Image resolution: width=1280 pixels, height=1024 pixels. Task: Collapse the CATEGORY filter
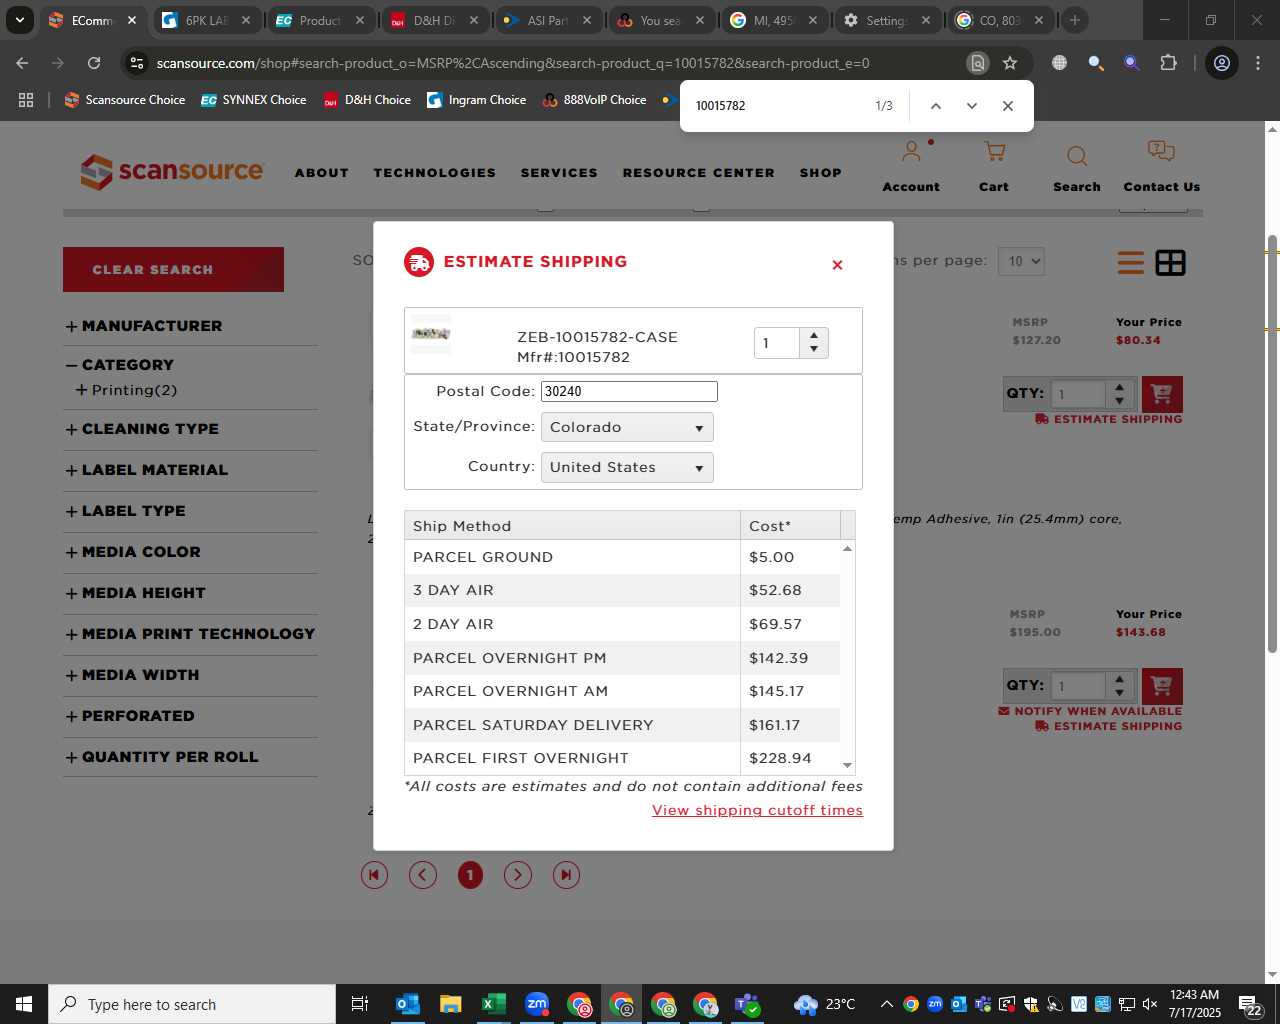[x=120, y=365]
